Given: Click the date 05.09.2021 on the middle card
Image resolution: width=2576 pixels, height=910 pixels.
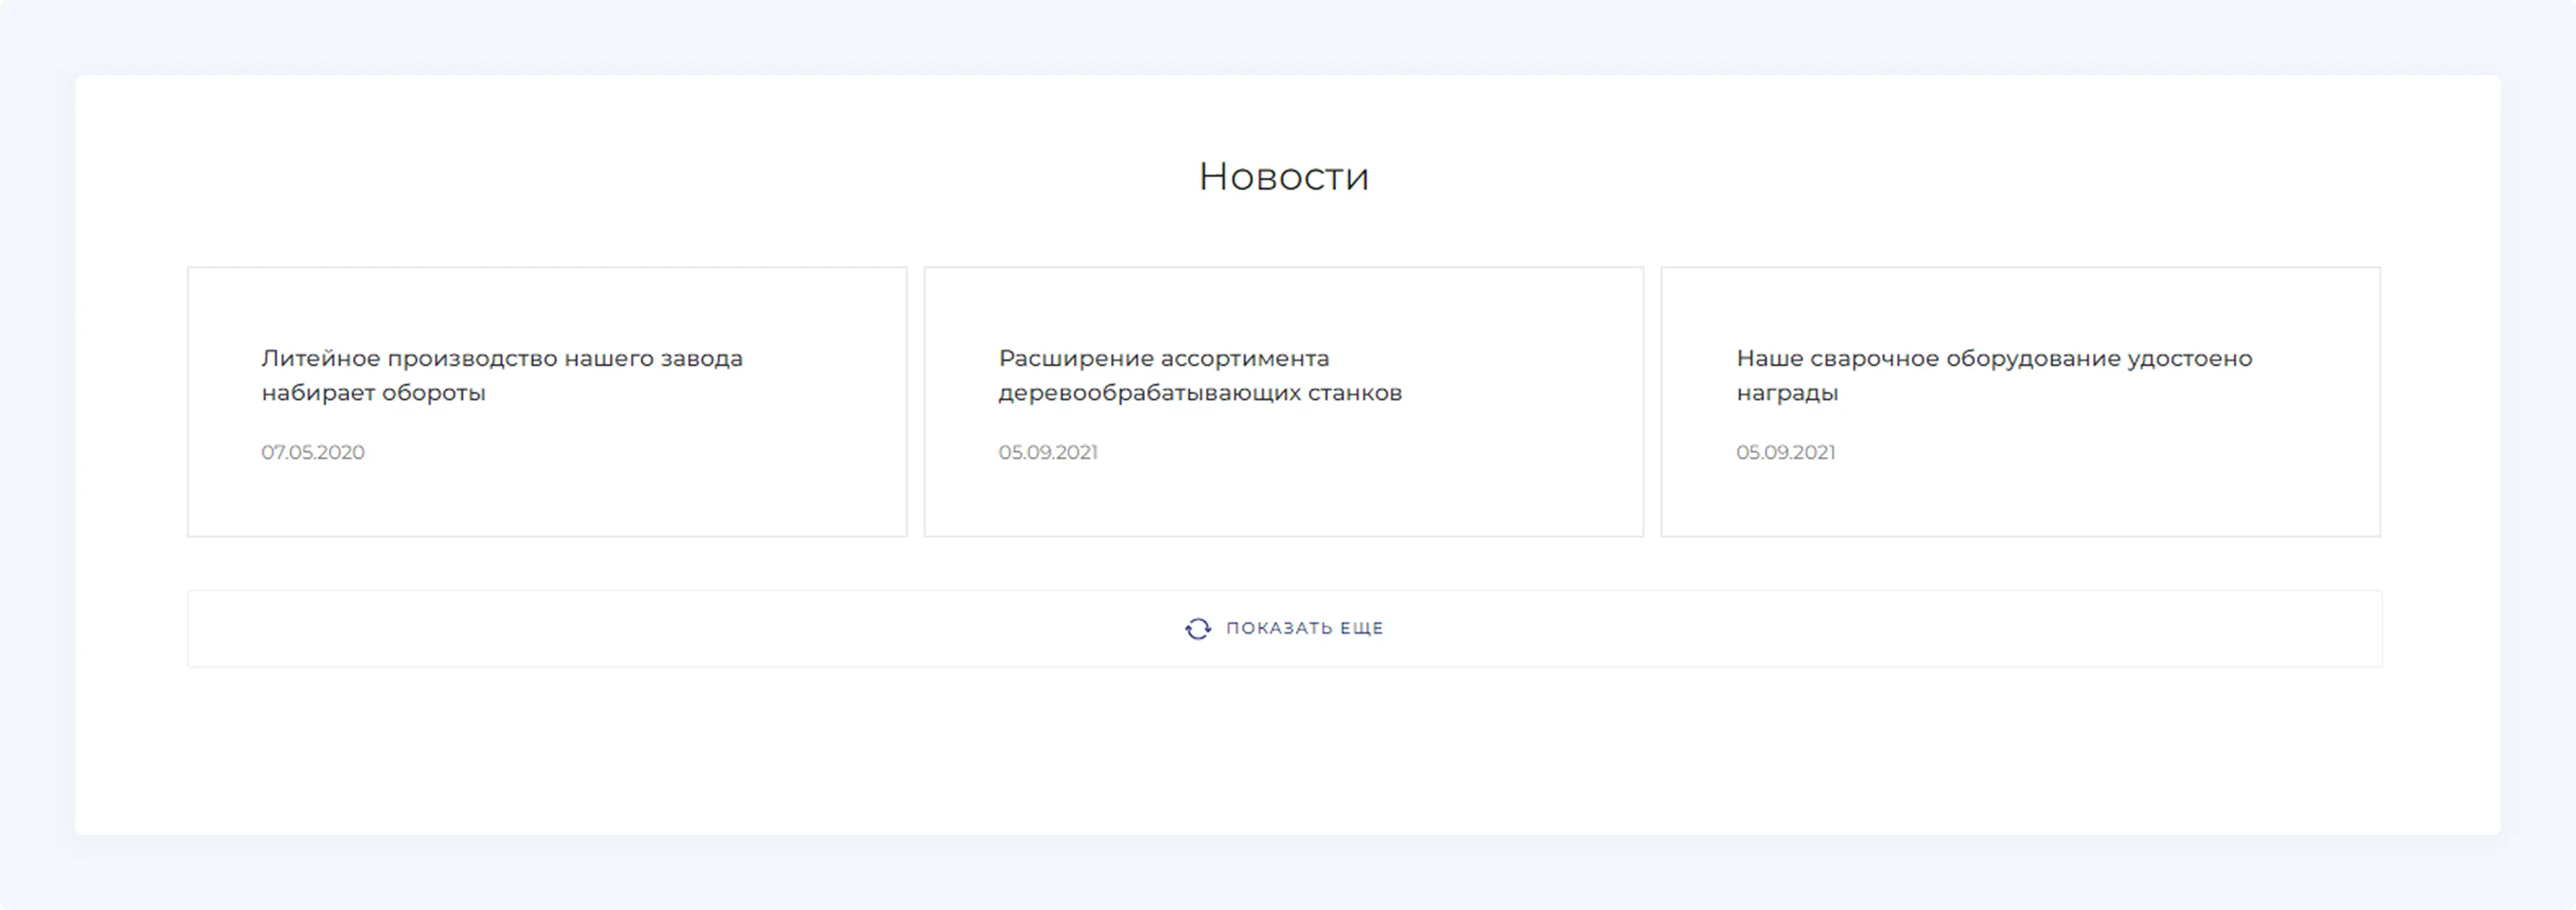Looking at the screenshot, I should click(x=1049, y=452).
